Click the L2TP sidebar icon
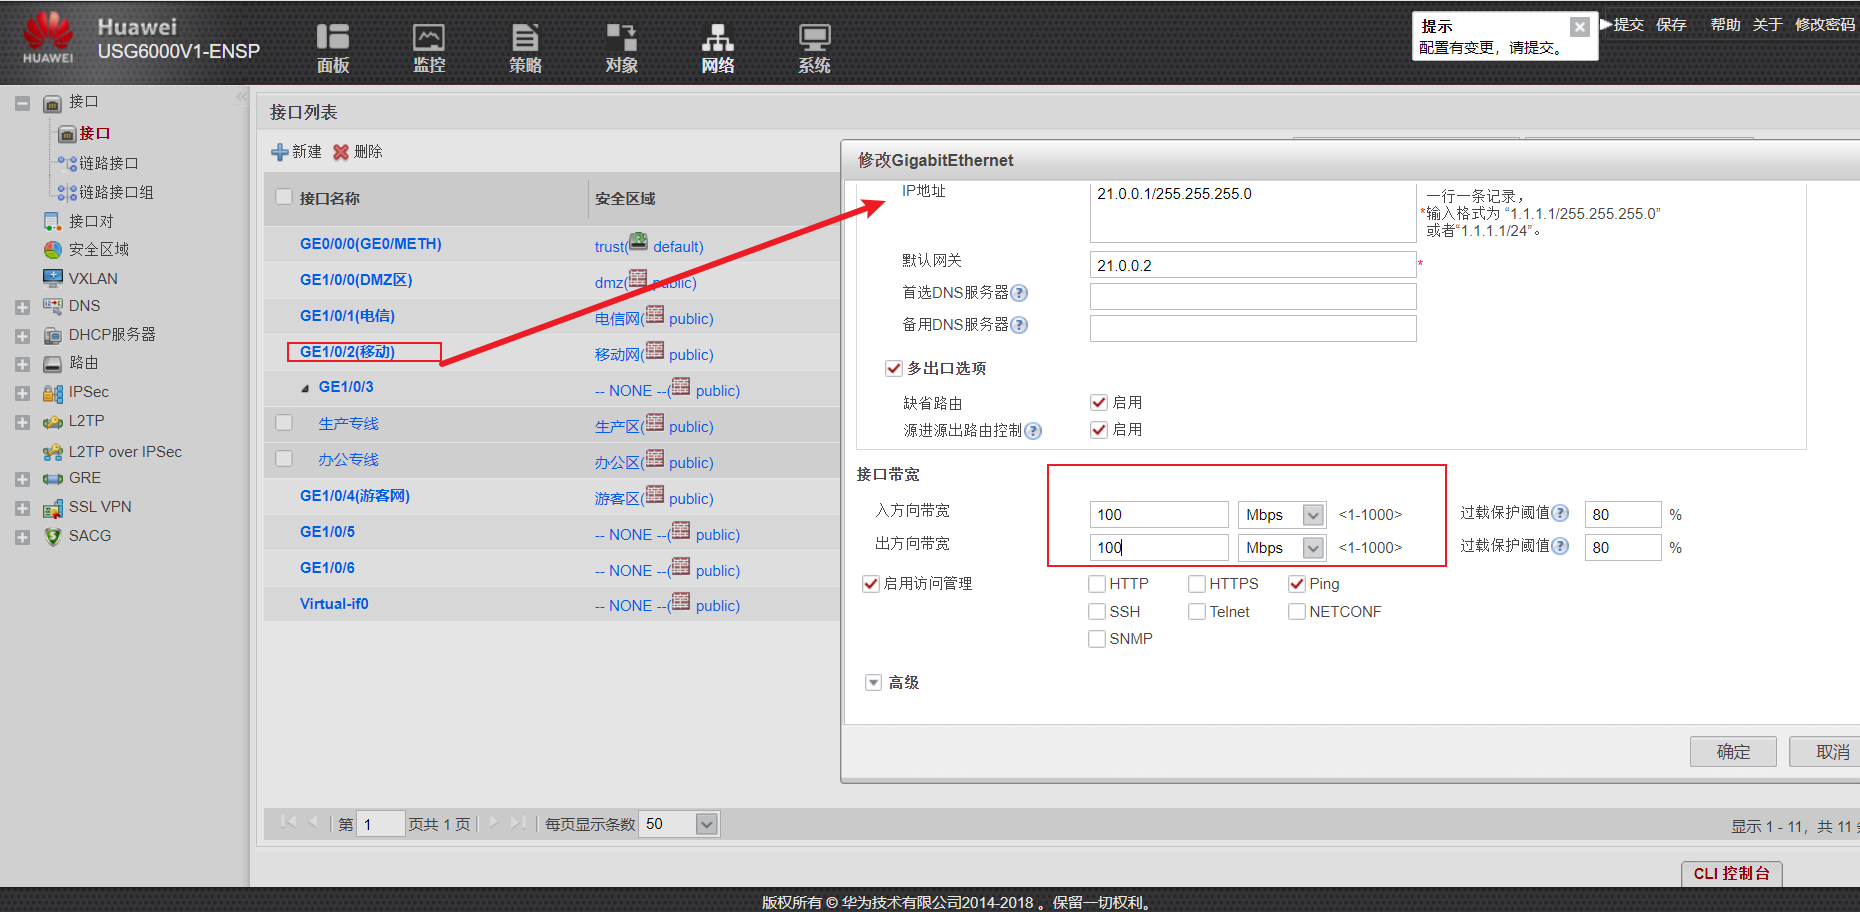The width and height of the screenshot is (1860, 912). click(53, 421)
